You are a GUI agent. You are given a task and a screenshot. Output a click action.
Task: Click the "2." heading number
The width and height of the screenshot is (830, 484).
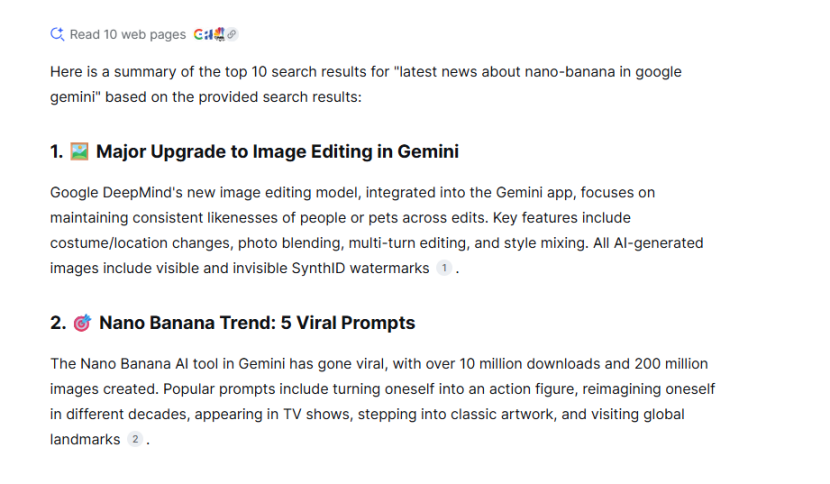click(x=58, y=323)
